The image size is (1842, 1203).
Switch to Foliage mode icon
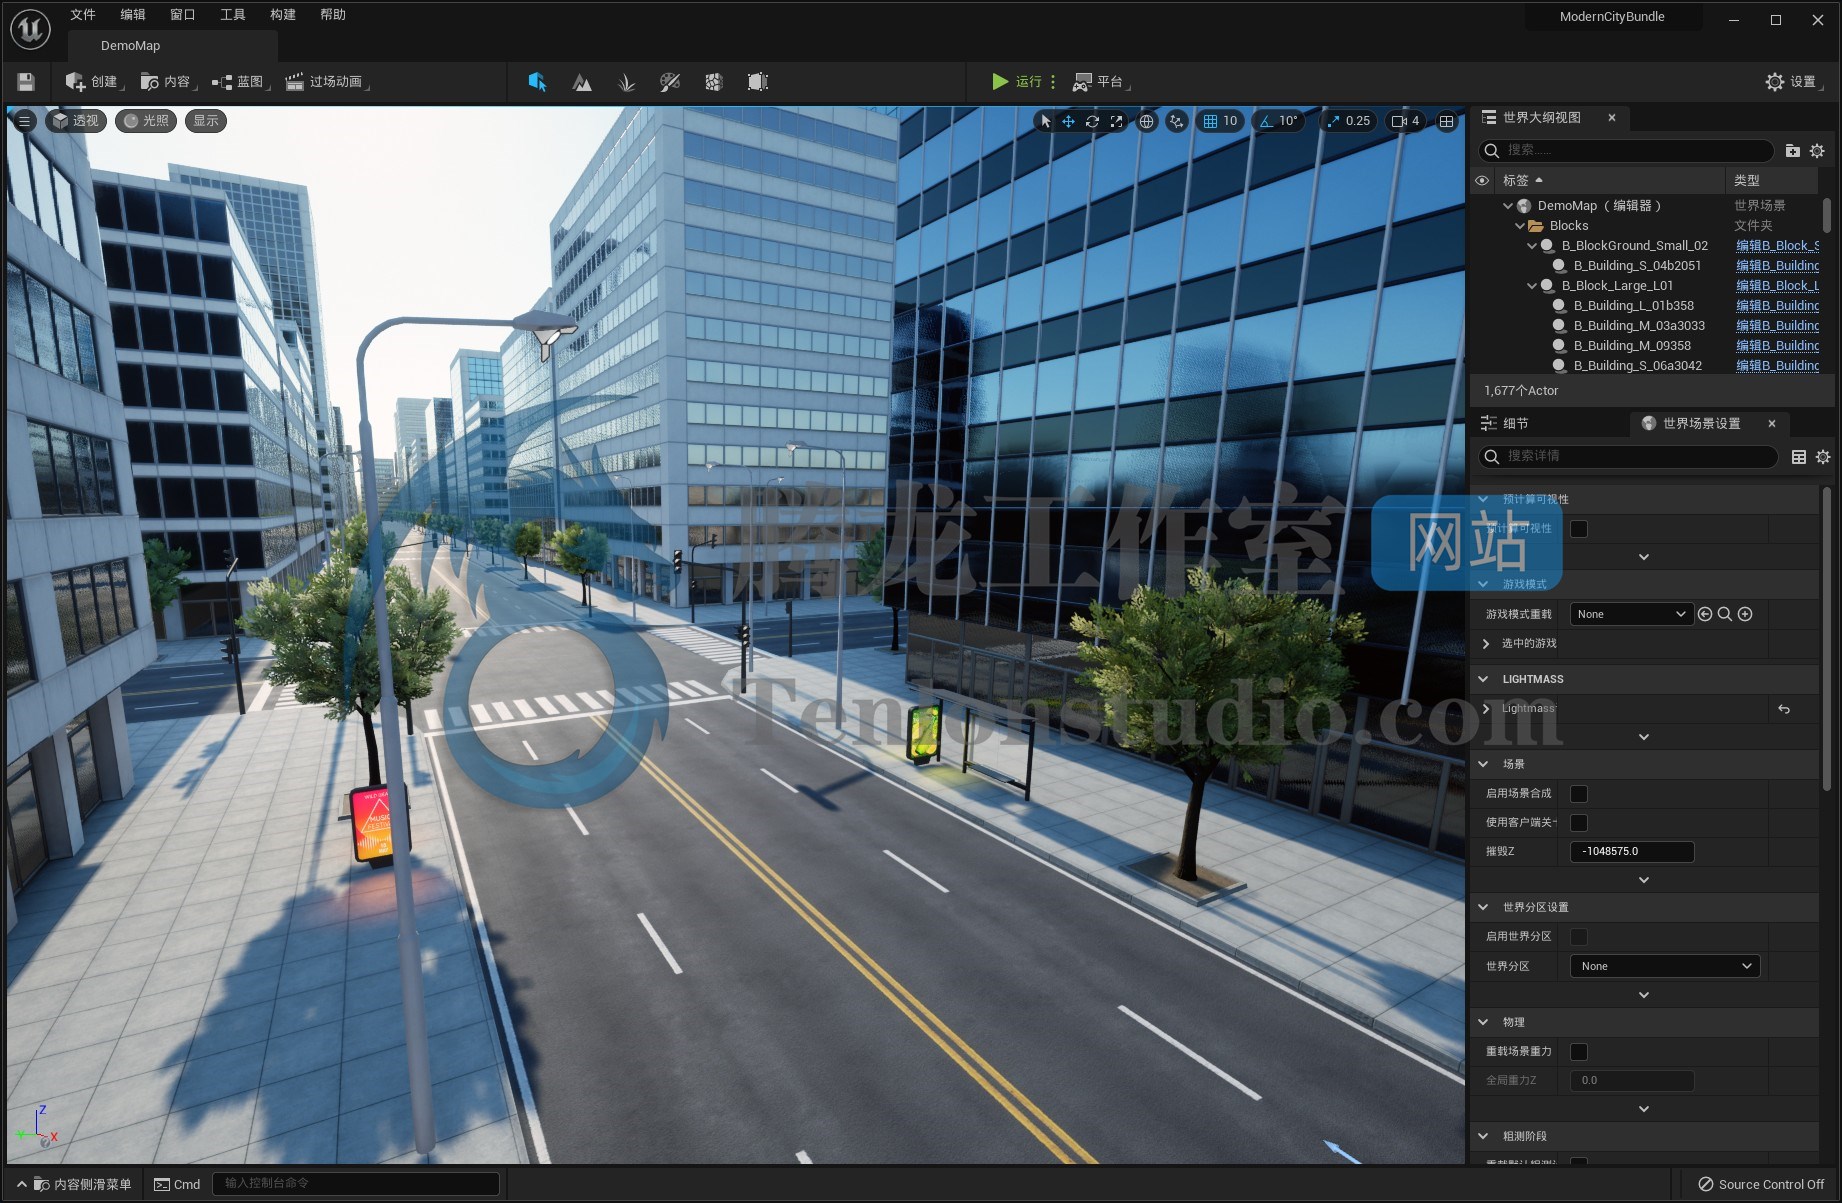click(626, 82)
